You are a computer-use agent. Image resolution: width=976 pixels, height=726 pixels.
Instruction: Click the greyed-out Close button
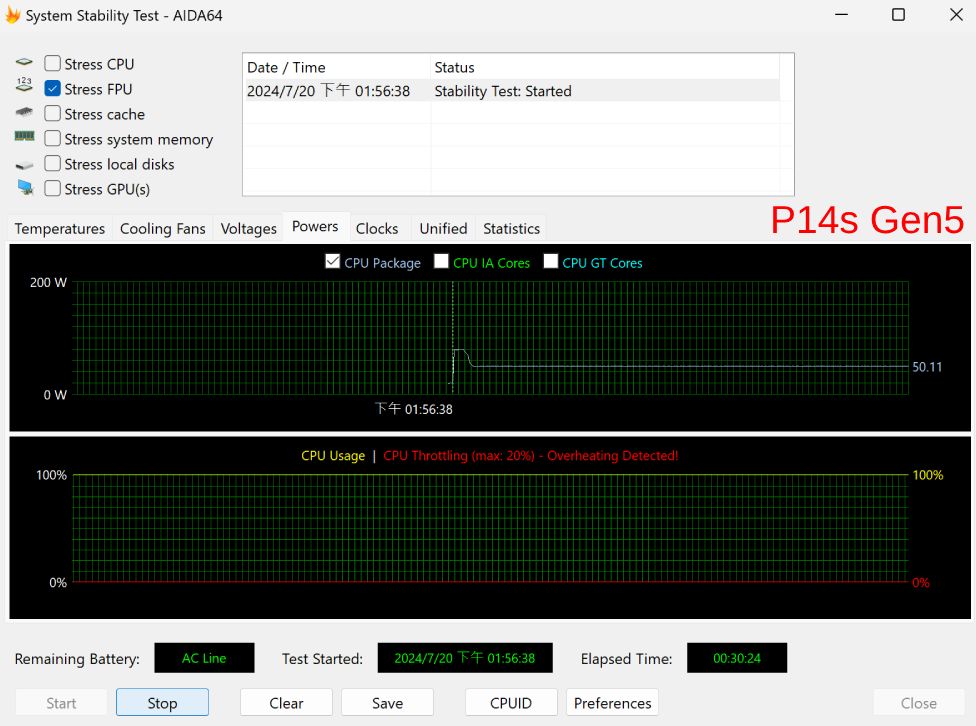pos(919,703)
